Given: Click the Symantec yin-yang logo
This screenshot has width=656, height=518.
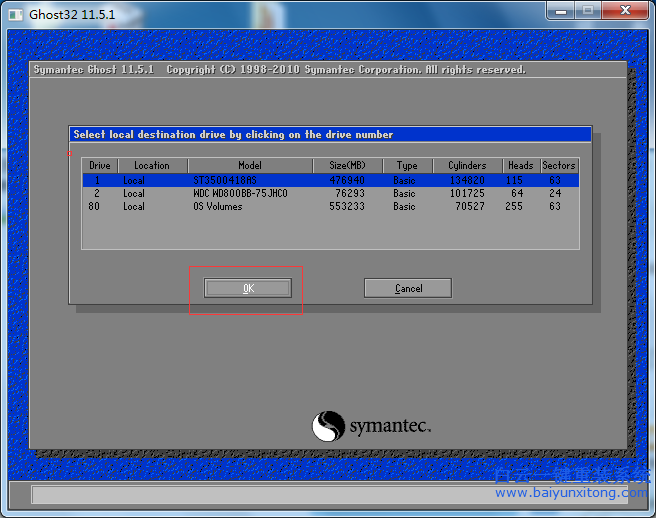Looking at the screenshot, I should [x=329, y=426].
